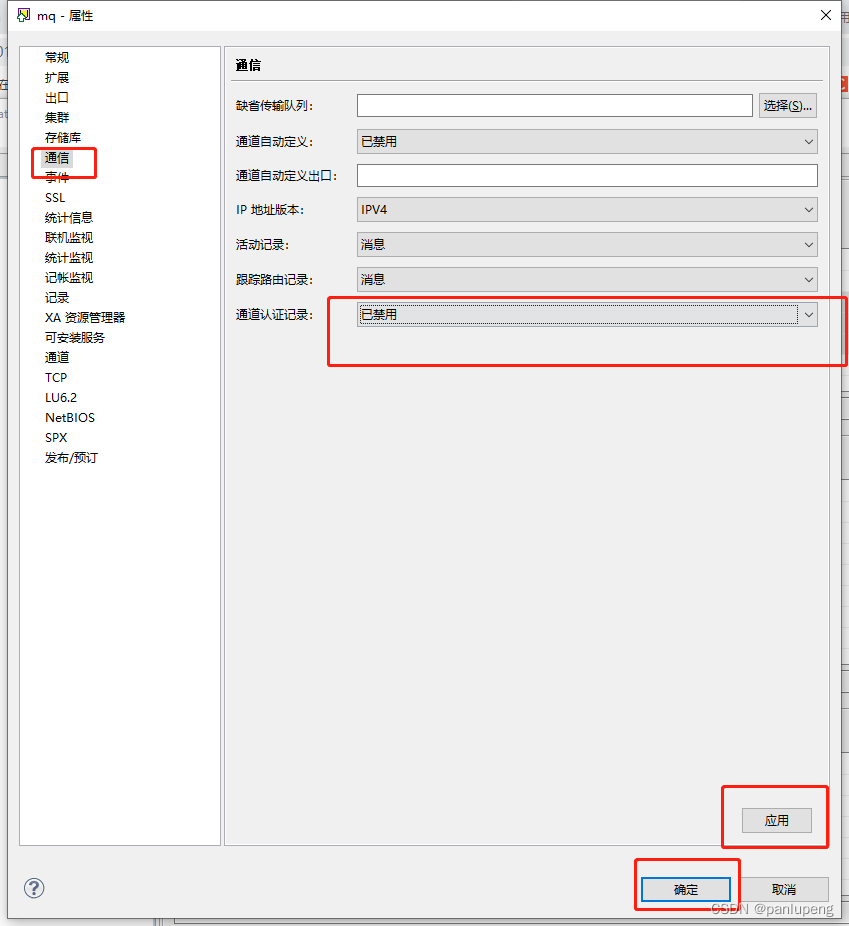Screen dimensions: 849x926
Task: Open the 活动记录 dropdown
Action: click(808, 244)
